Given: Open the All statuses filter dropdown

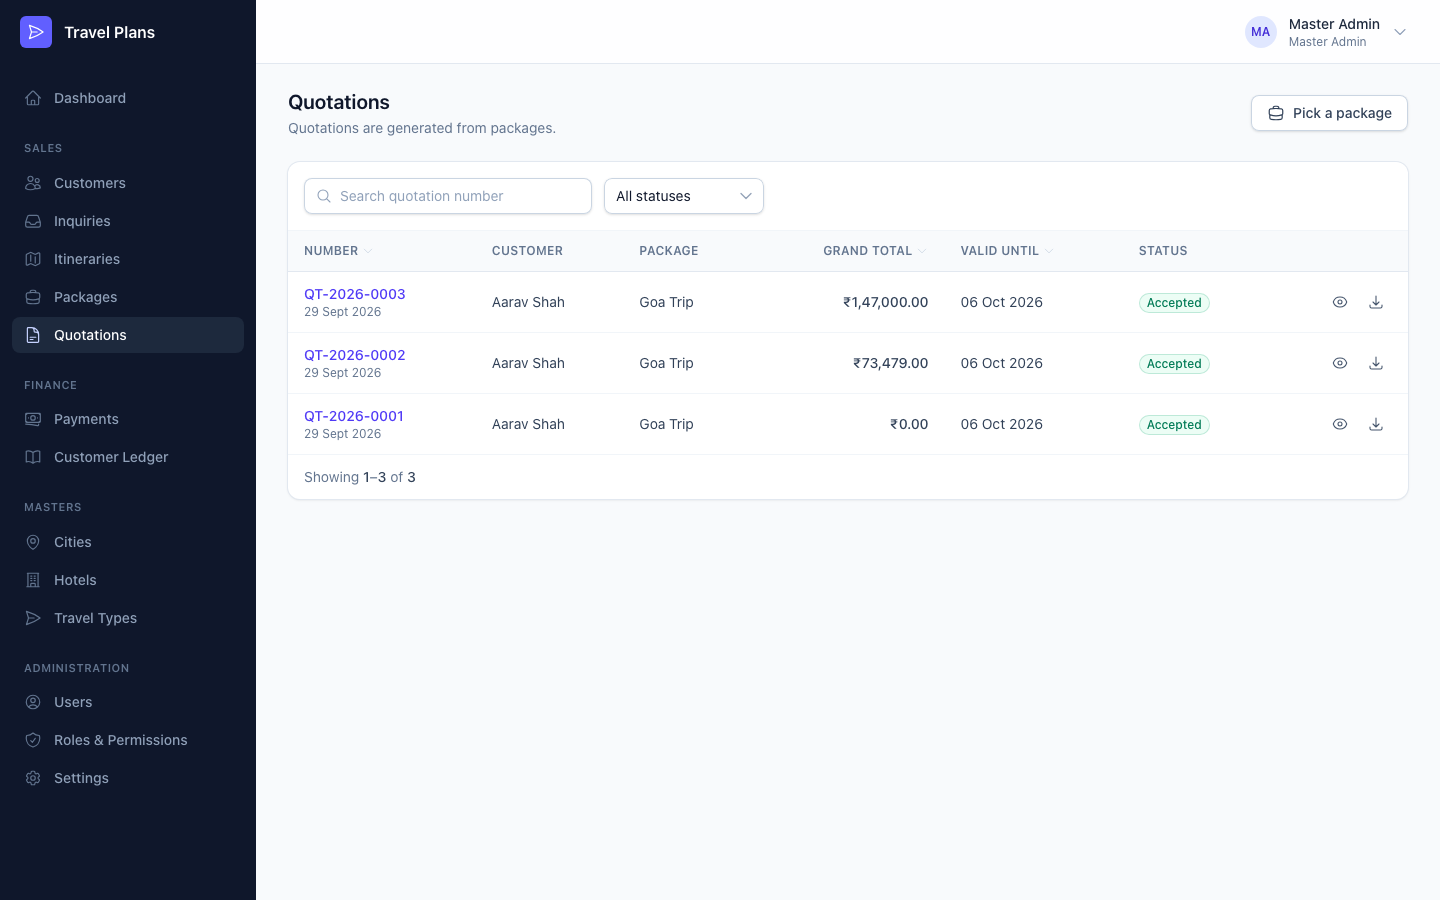Looking at the screenshot, I should point(684,196).
